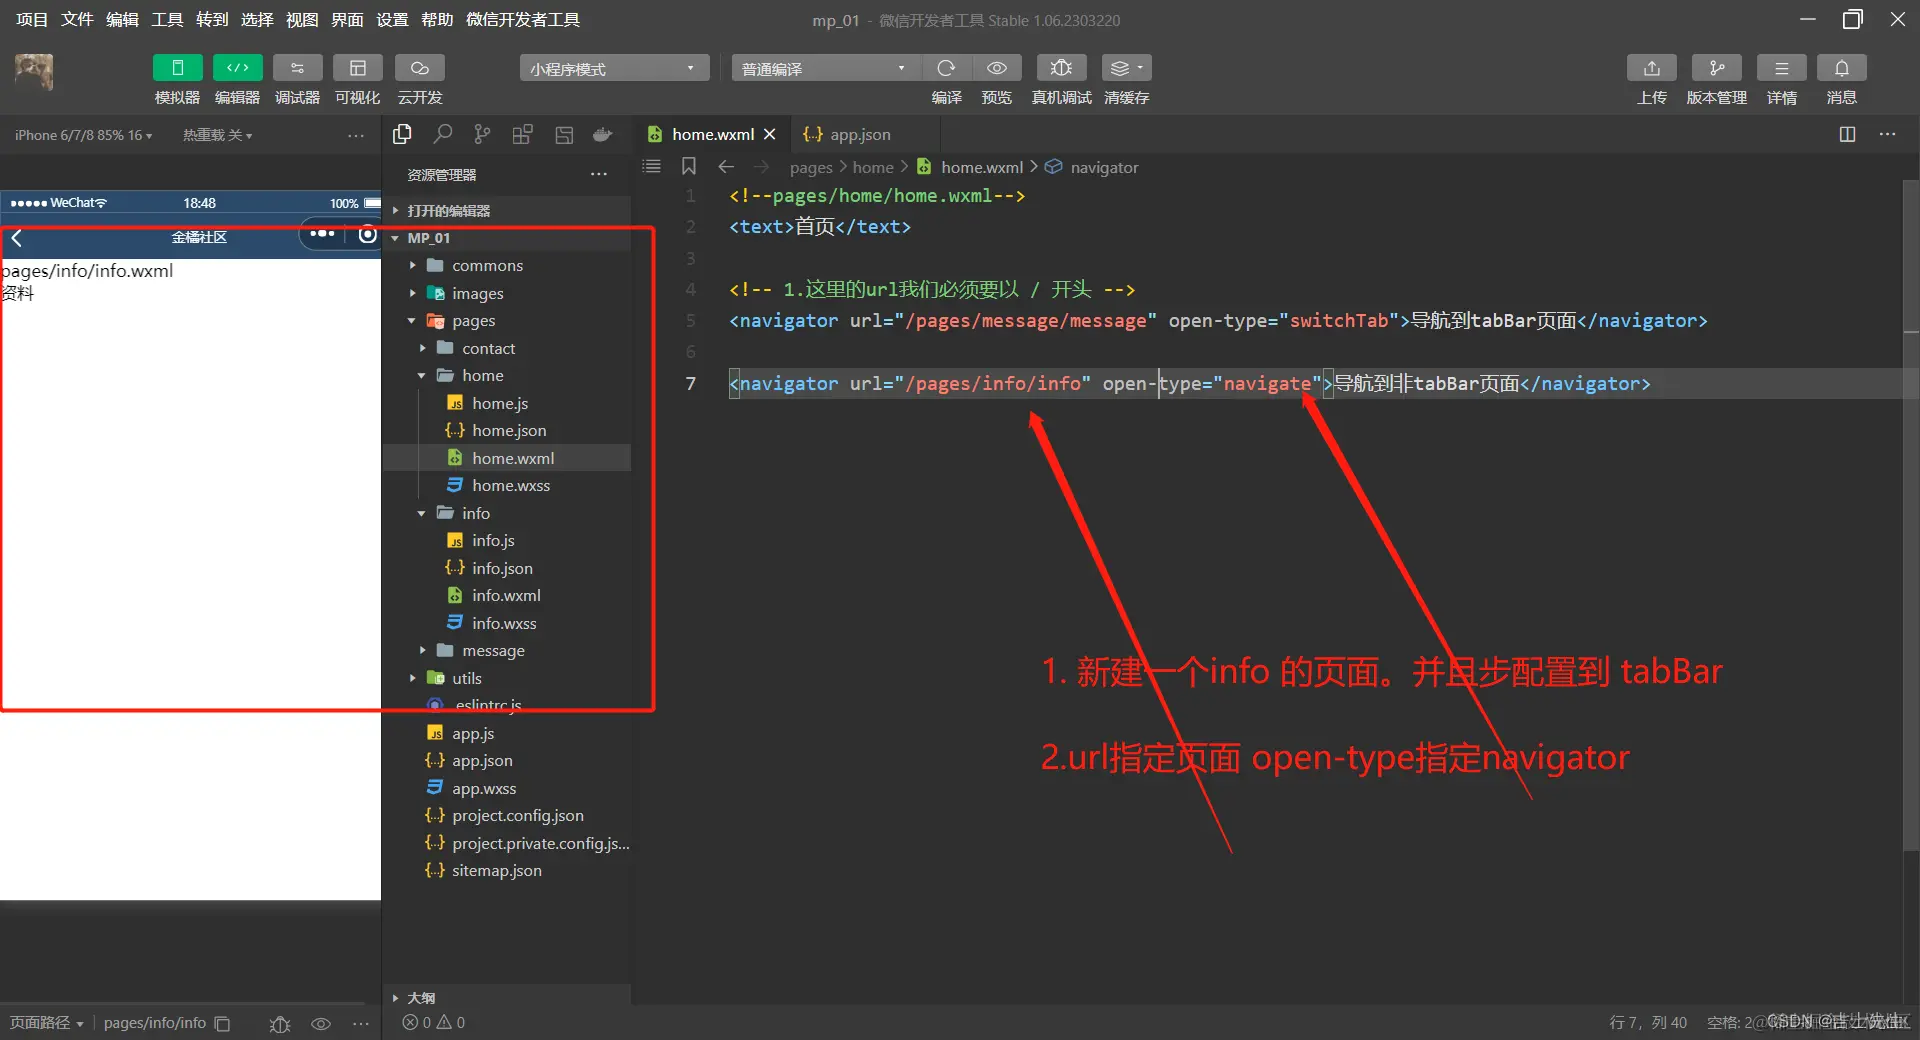Select the iPhone 6/7/8 device dropdown
Image resolution: width=1920 pixels, height=1040 pixels.
coord(83,135)
